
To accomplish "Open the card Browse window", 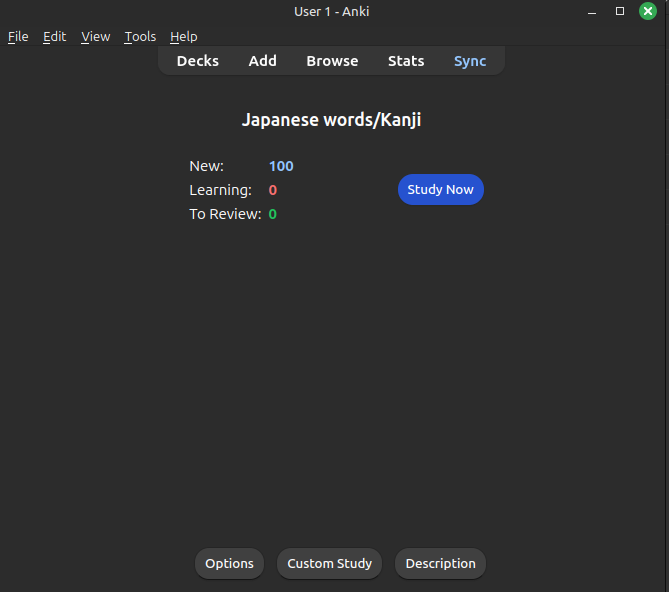I will pyautogui.click(x=332, y=61).
